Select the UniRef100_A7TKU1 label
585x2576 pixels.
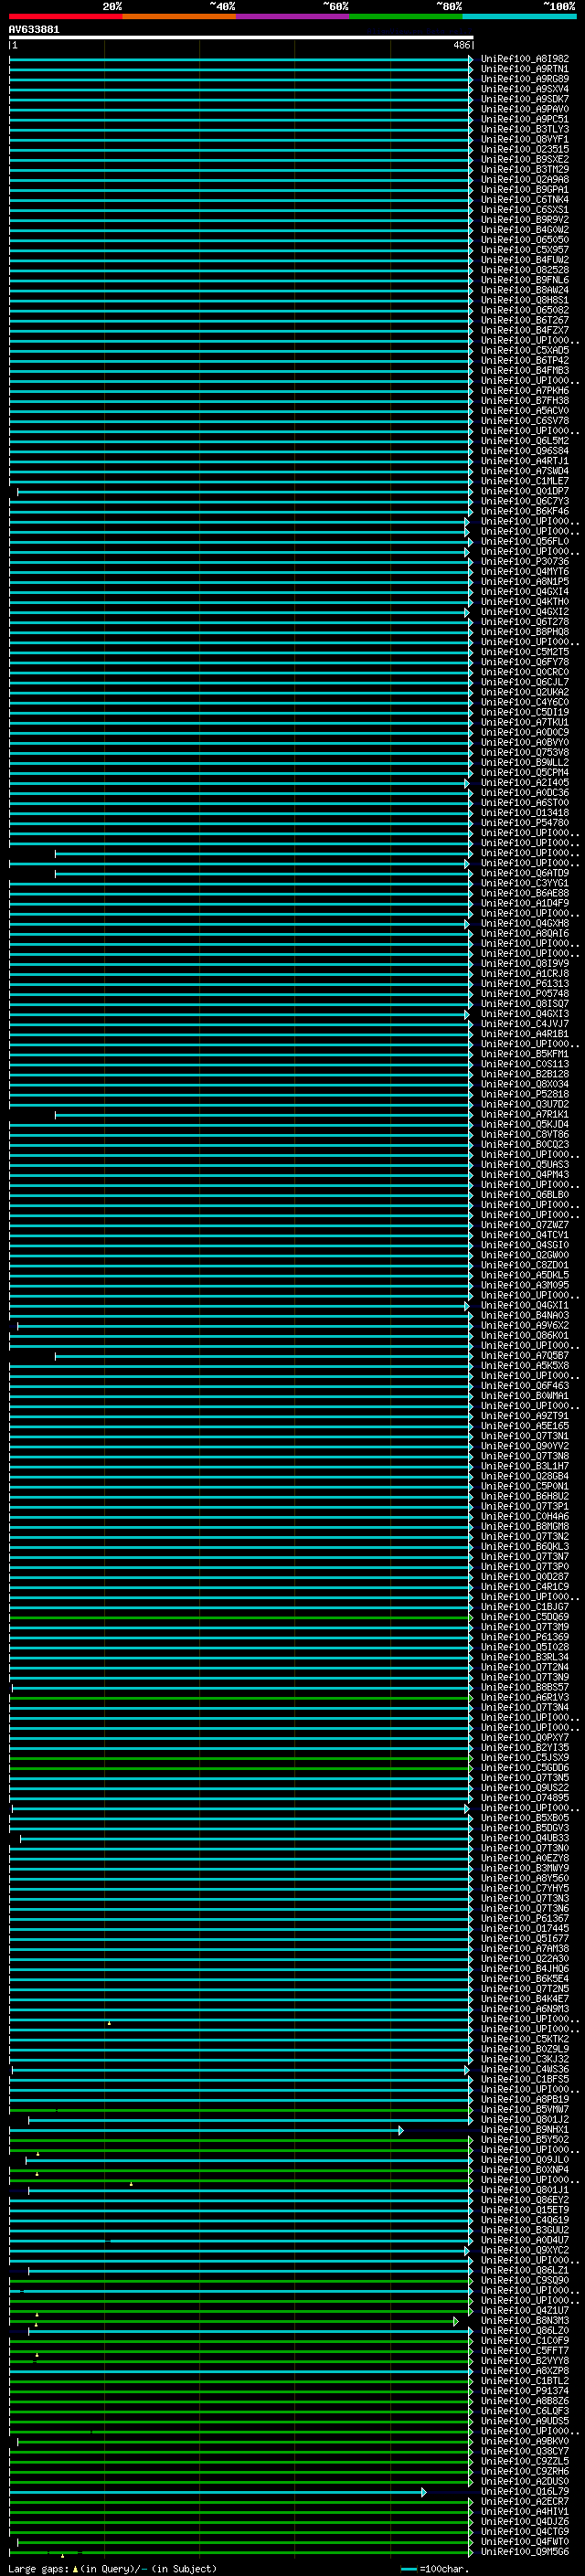[x=524, y=722]
